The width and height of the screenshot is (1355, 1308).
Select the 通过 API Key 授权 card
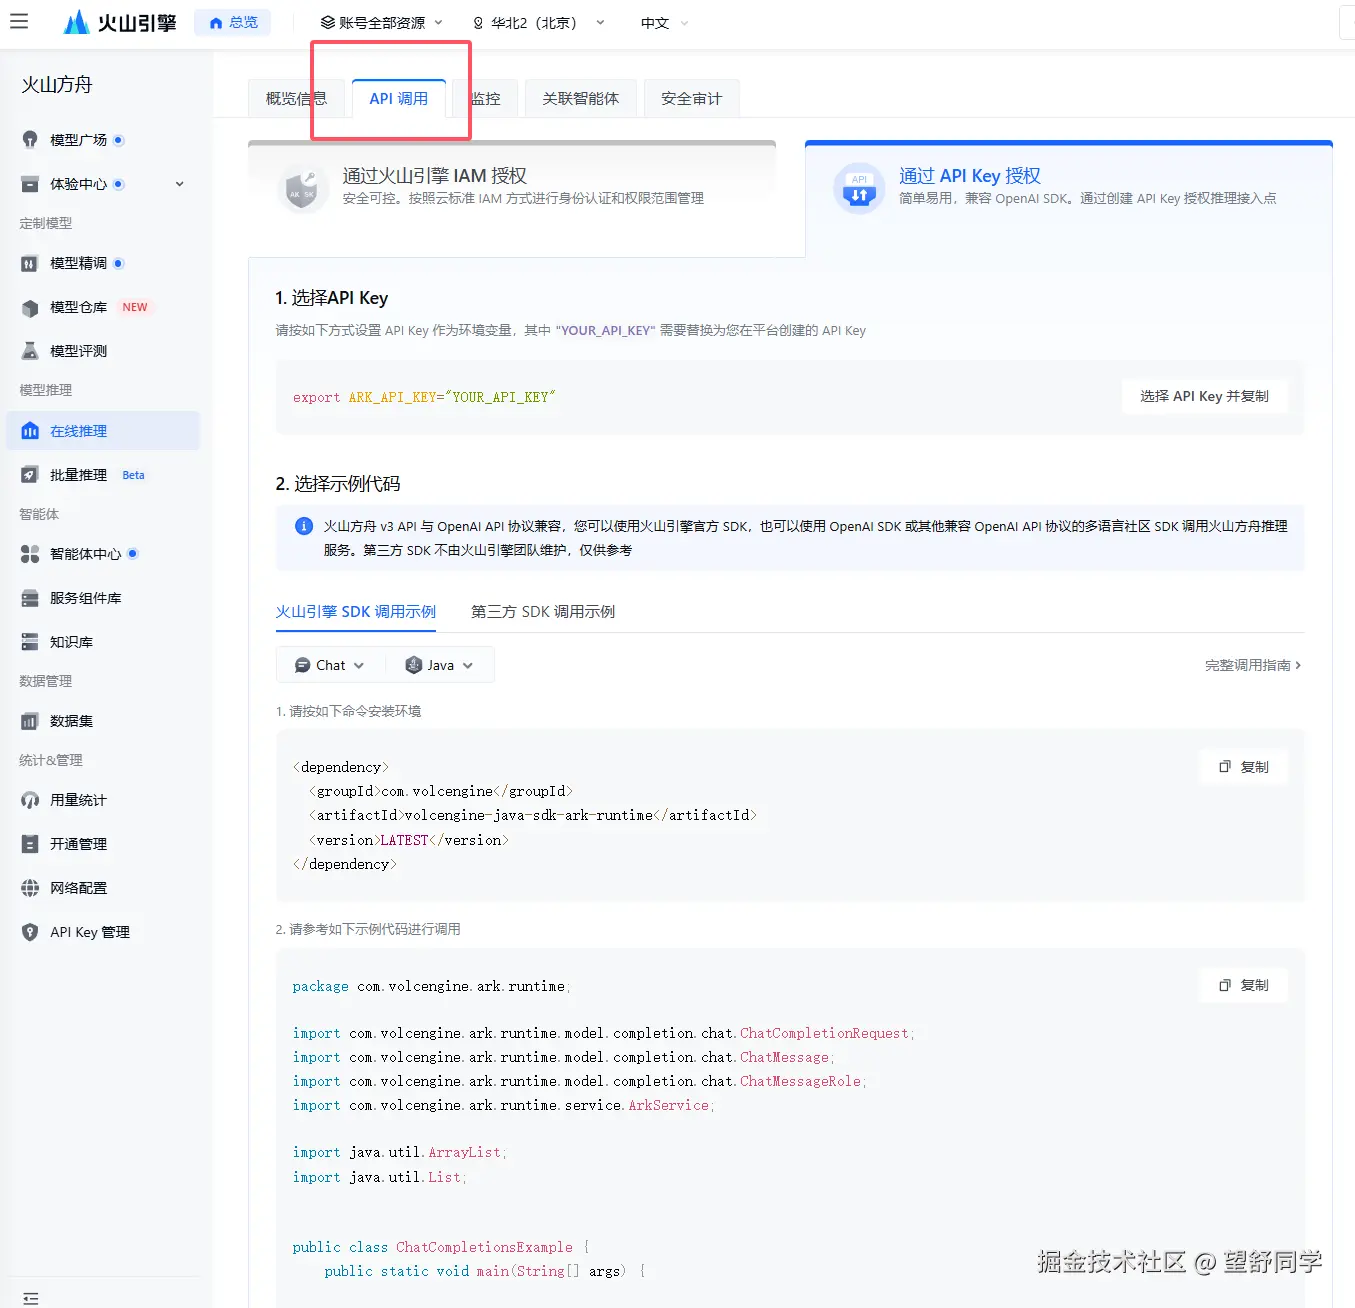(1068, 198)
